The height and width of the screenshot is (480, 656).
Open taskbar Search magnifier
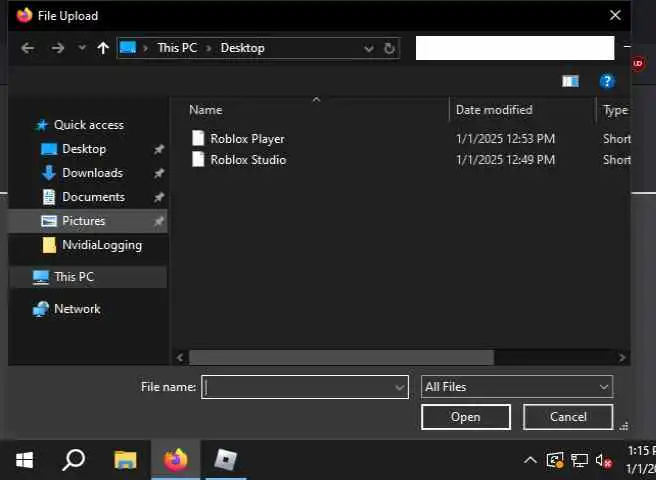coord(74,460)
